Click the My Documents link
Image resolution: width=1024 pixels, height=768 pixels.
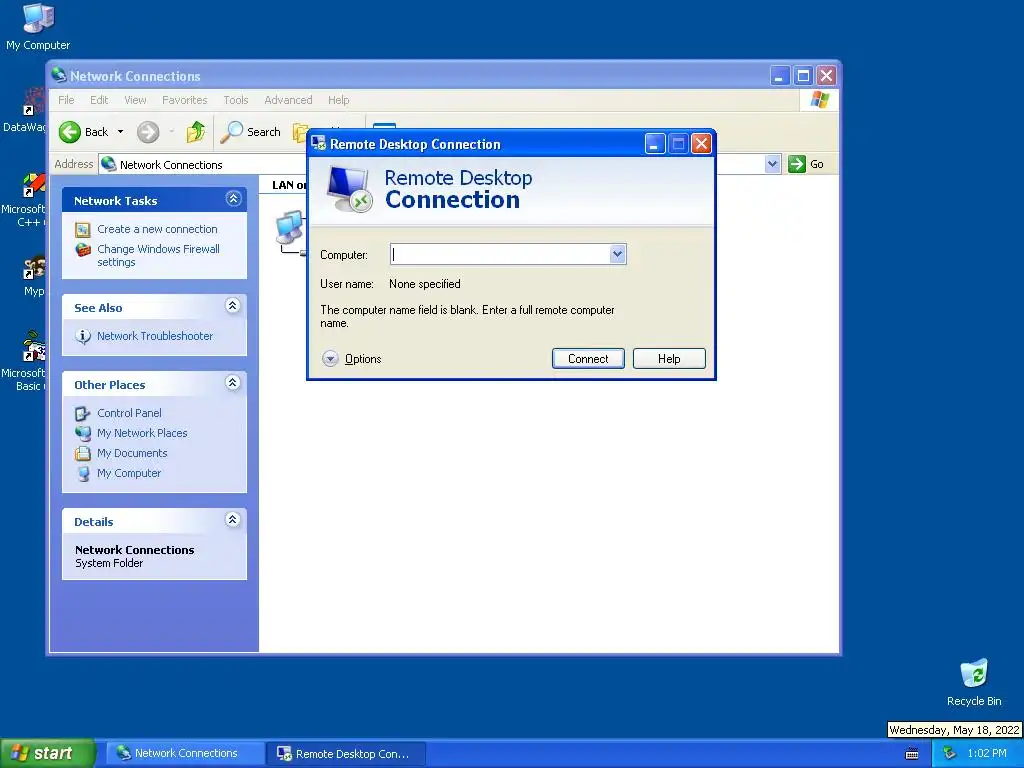tap(132, 453)
